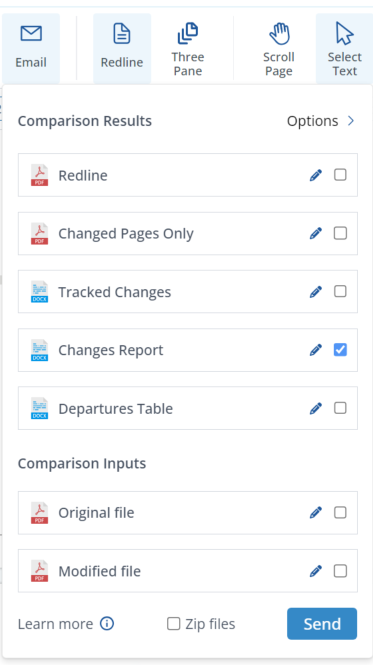Enable the Zip files checkbox
373x665 pixels.
click(174, 623)
